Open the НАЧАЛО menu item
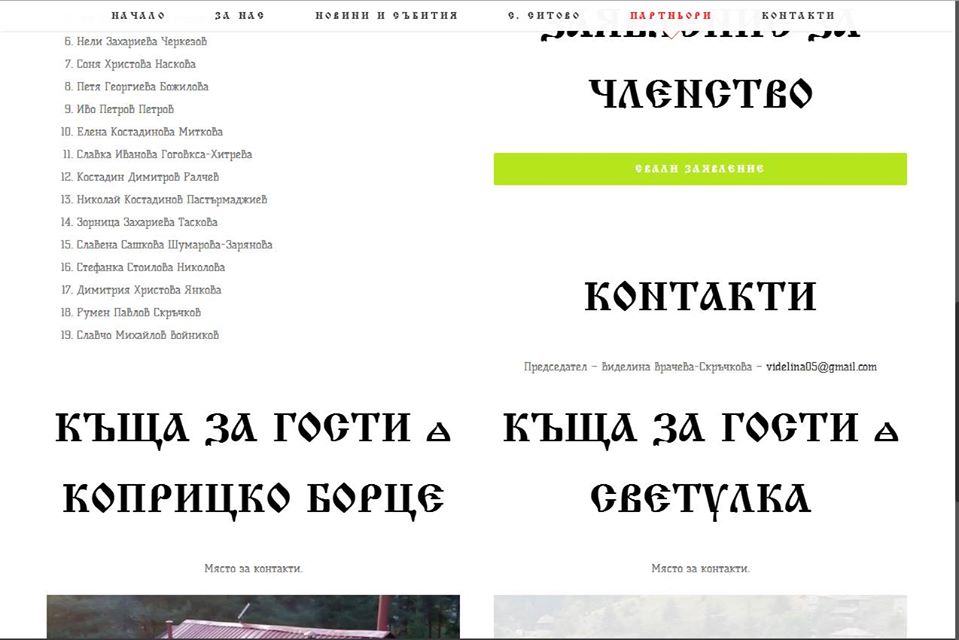 138,15
